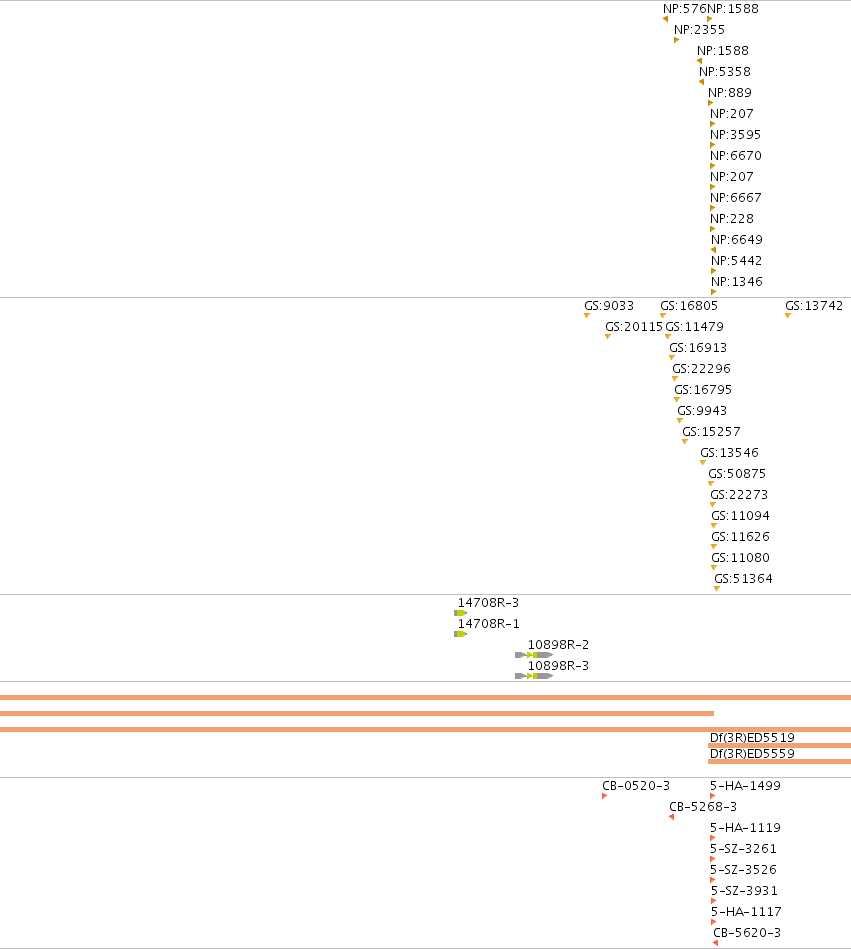Click the red CB-0520-3 triangle marker
Screen dimensions: 851x949
[605, 796]
